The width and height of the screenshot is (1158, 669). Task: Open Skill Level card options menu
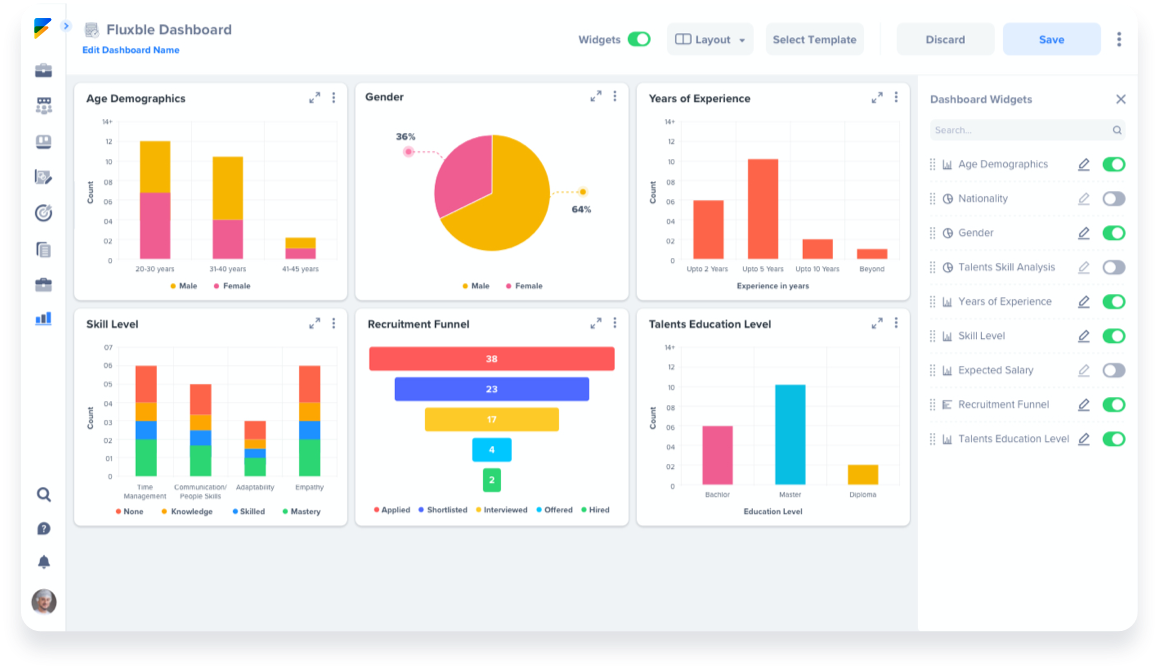click(x=334, y=323)
